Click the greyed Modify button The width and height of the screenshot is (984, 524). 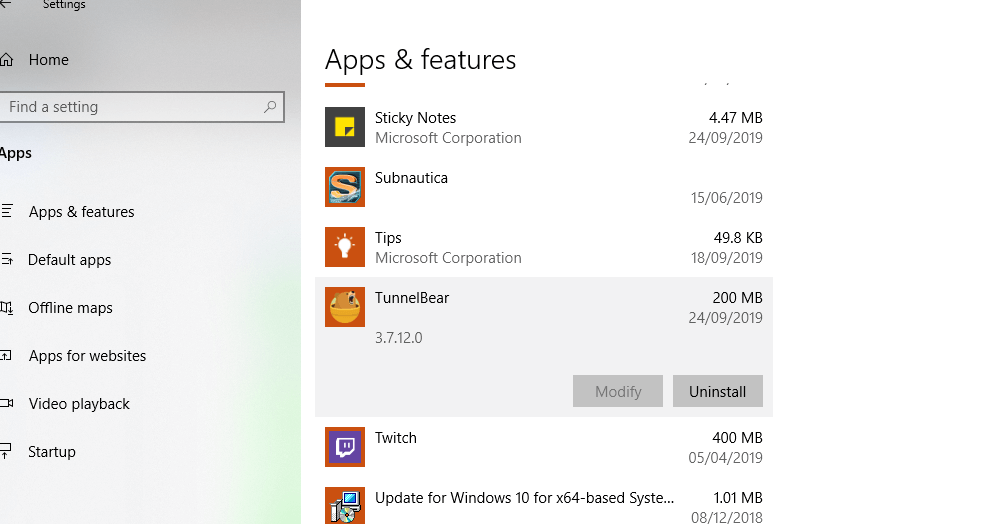(618, 391)
